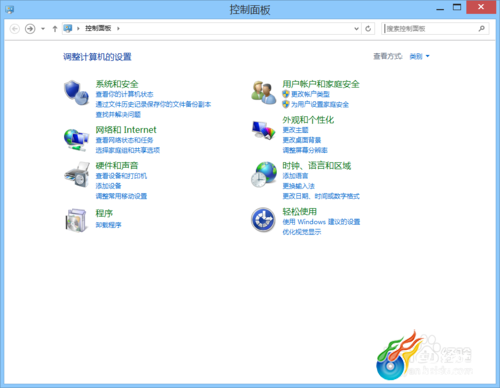
Task: Click the title bar control panel icon
Action: [10, 9]
